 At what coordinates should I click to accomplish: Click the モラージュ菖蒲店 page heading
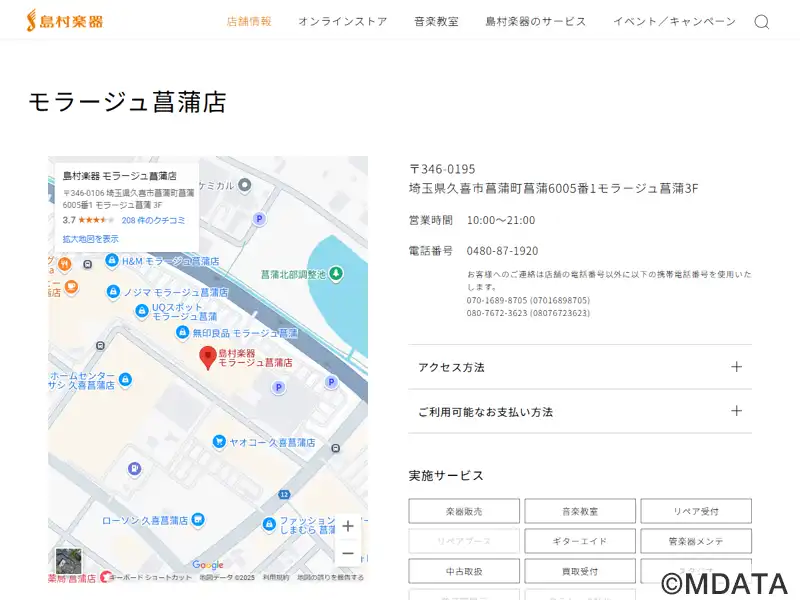point(127,101)
